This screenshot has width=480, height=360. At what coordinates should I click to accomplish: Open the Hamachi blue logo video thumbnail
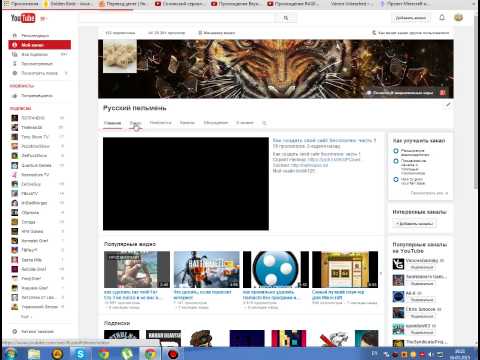tap(276, 269)
